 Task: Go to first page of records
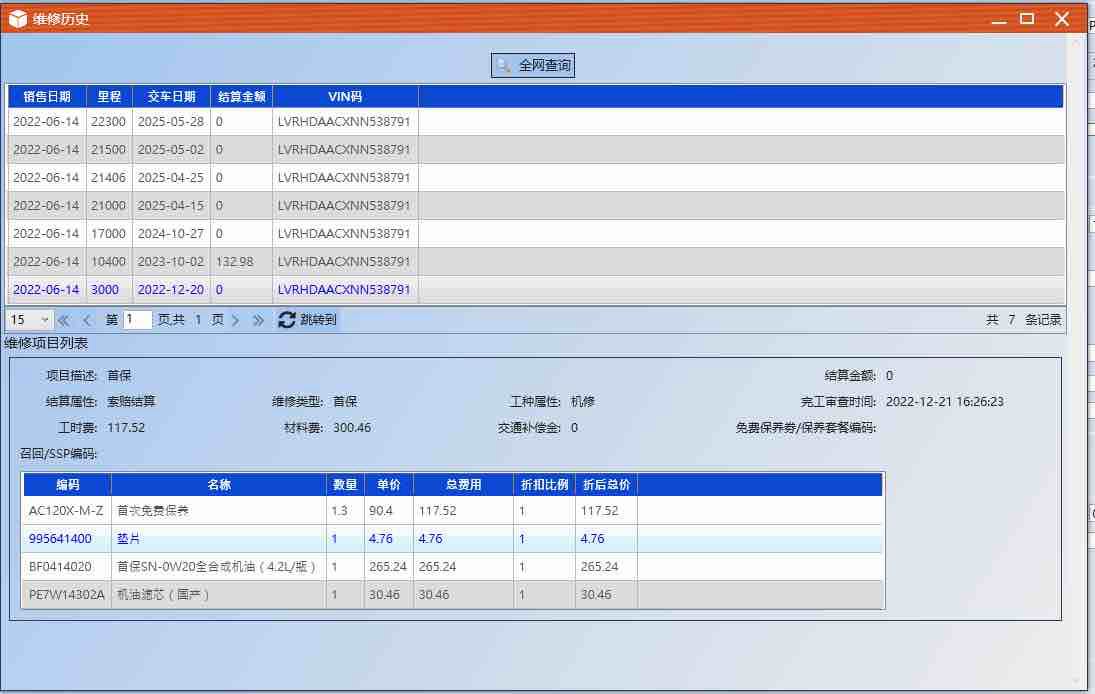pyautogui.click(x=64, y=320)
